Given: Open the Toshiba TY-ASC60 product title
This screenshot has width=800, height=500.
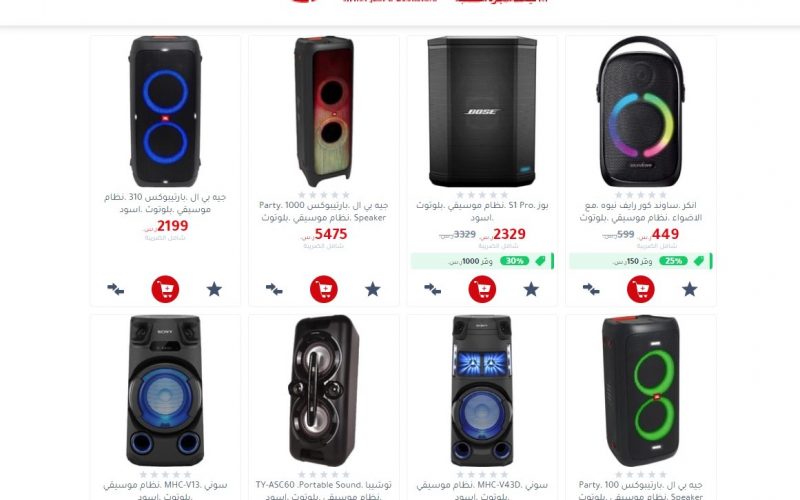Looking at the screenshot, I should pos(323,490).
